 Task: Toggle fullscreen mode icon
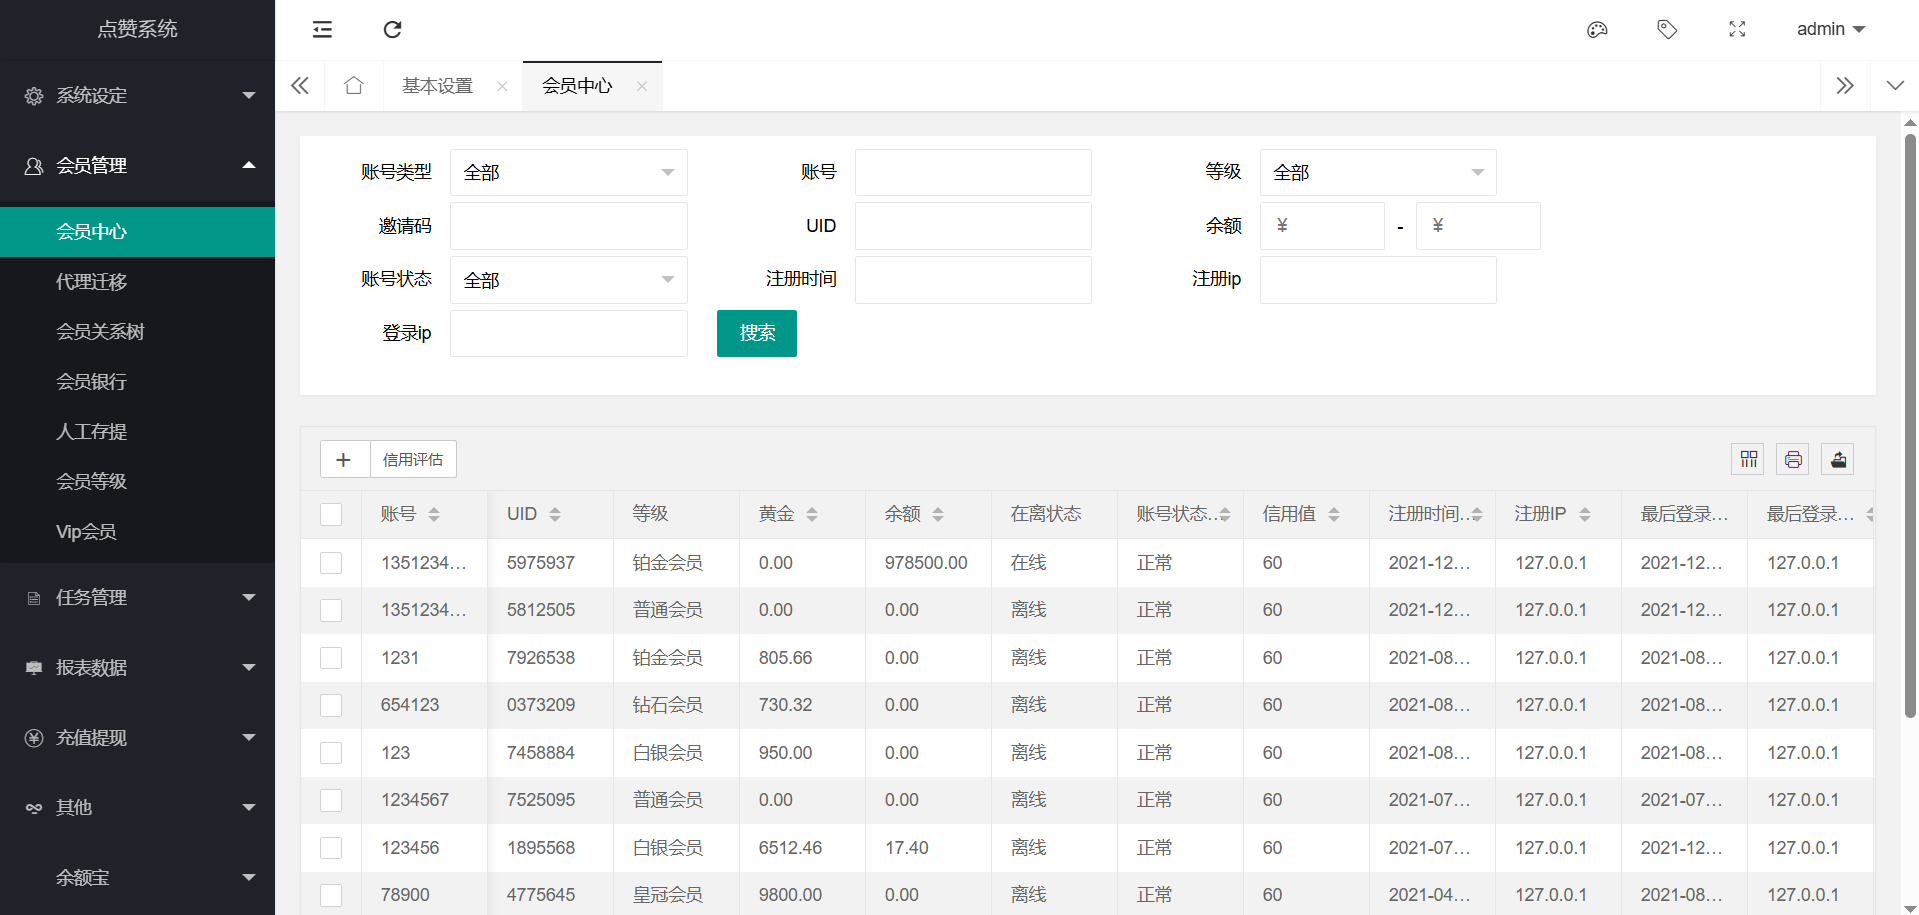[x=1737, y=29]
